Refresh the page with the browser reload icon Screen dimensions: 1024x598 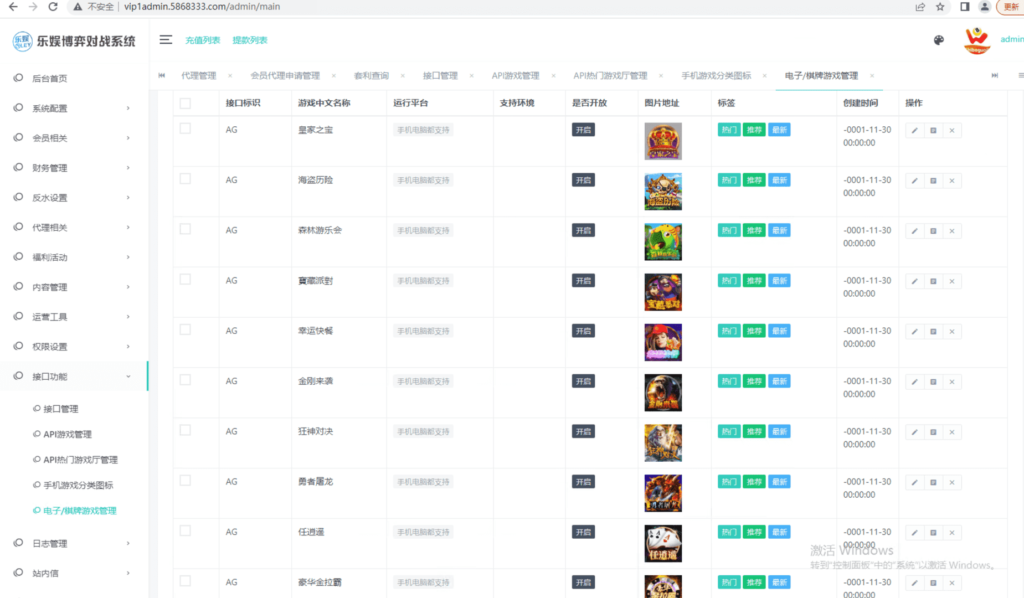[56, 6]
